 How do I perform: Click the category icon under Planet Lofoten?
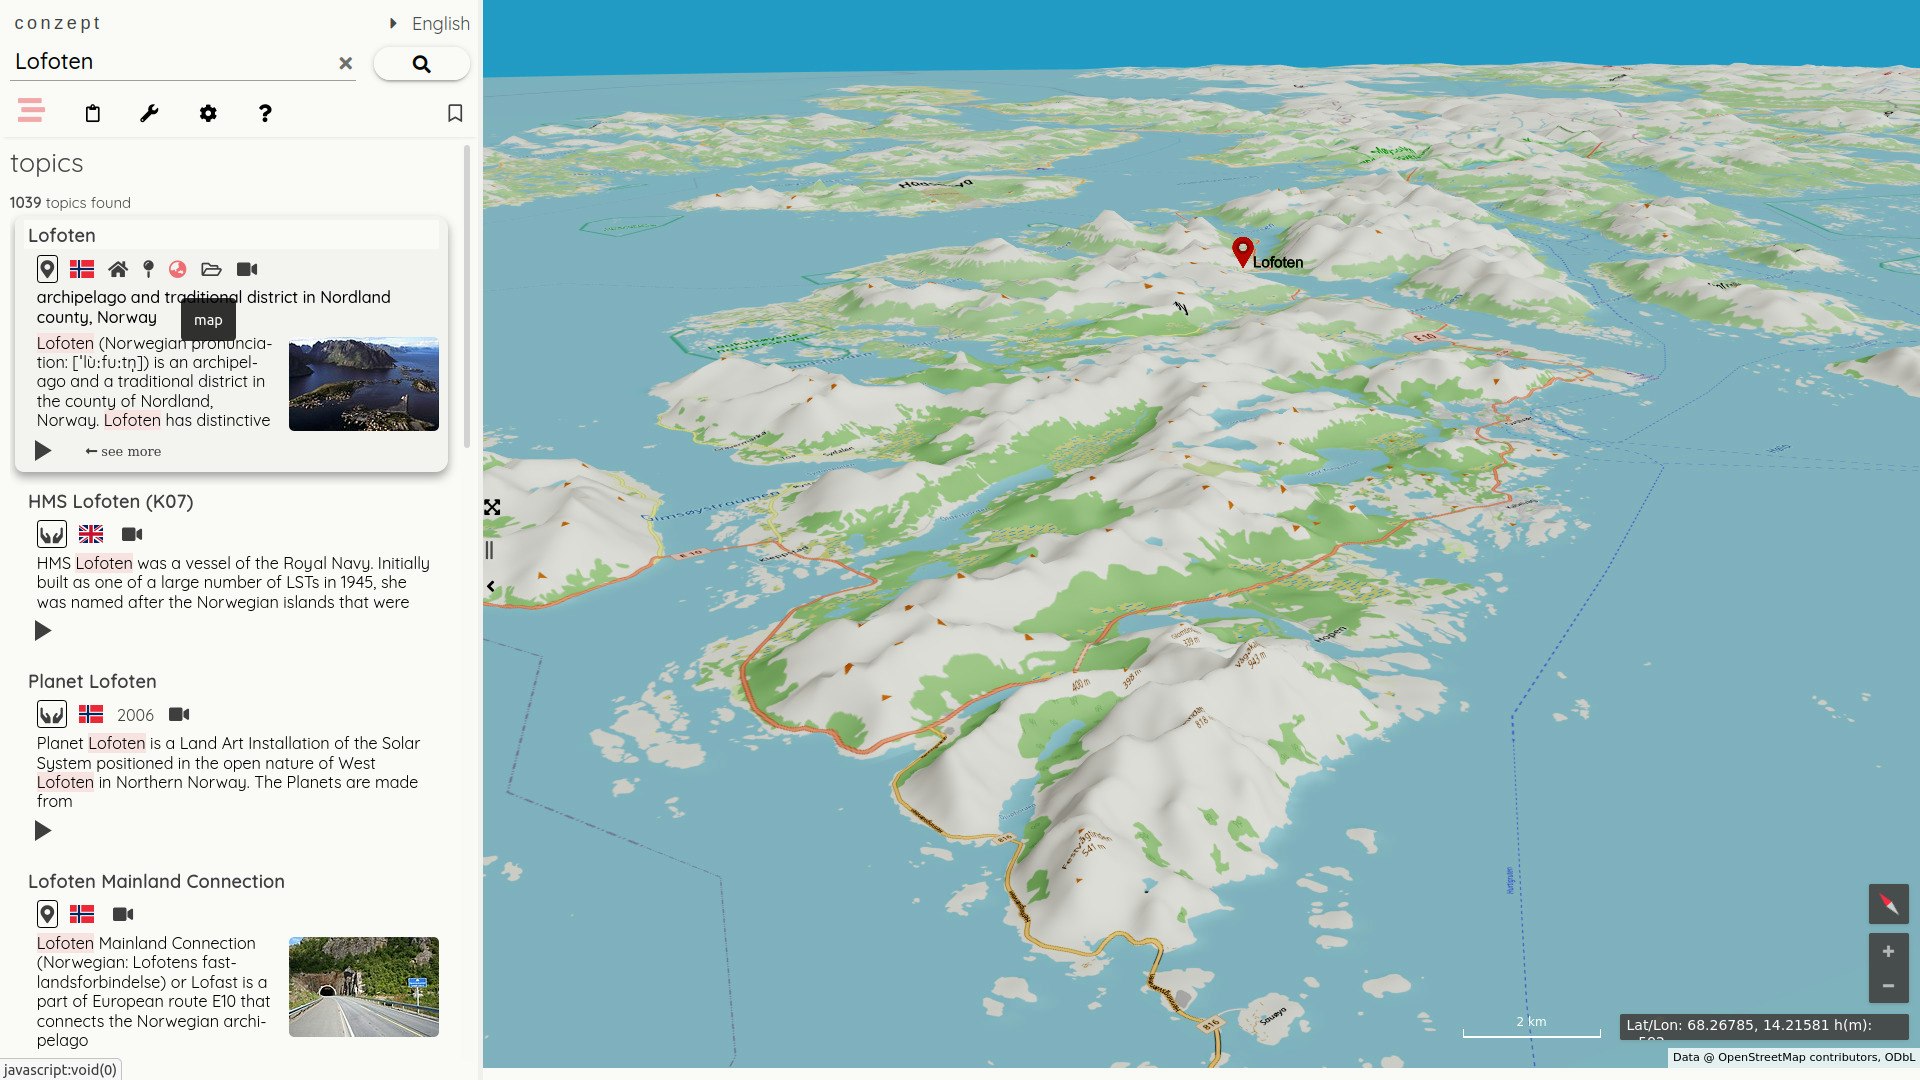tap(52, 714)
